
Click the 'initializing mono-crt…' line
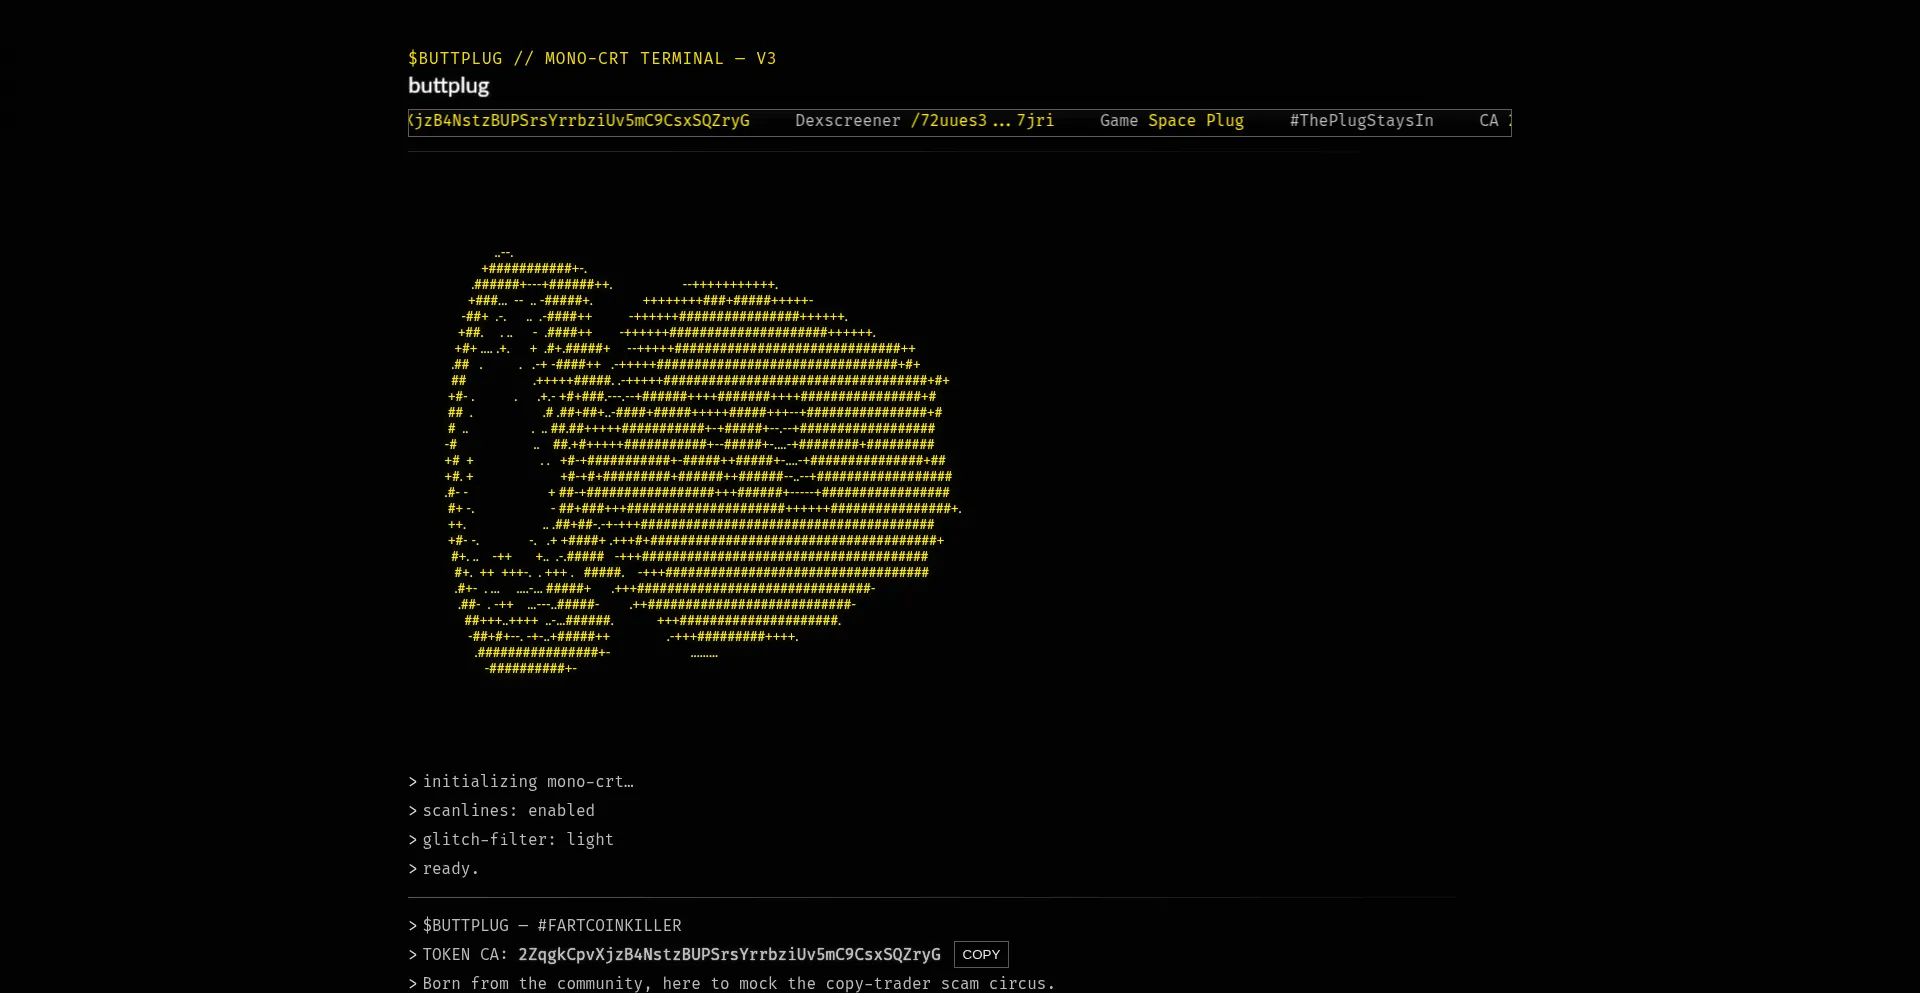[527, 781]
